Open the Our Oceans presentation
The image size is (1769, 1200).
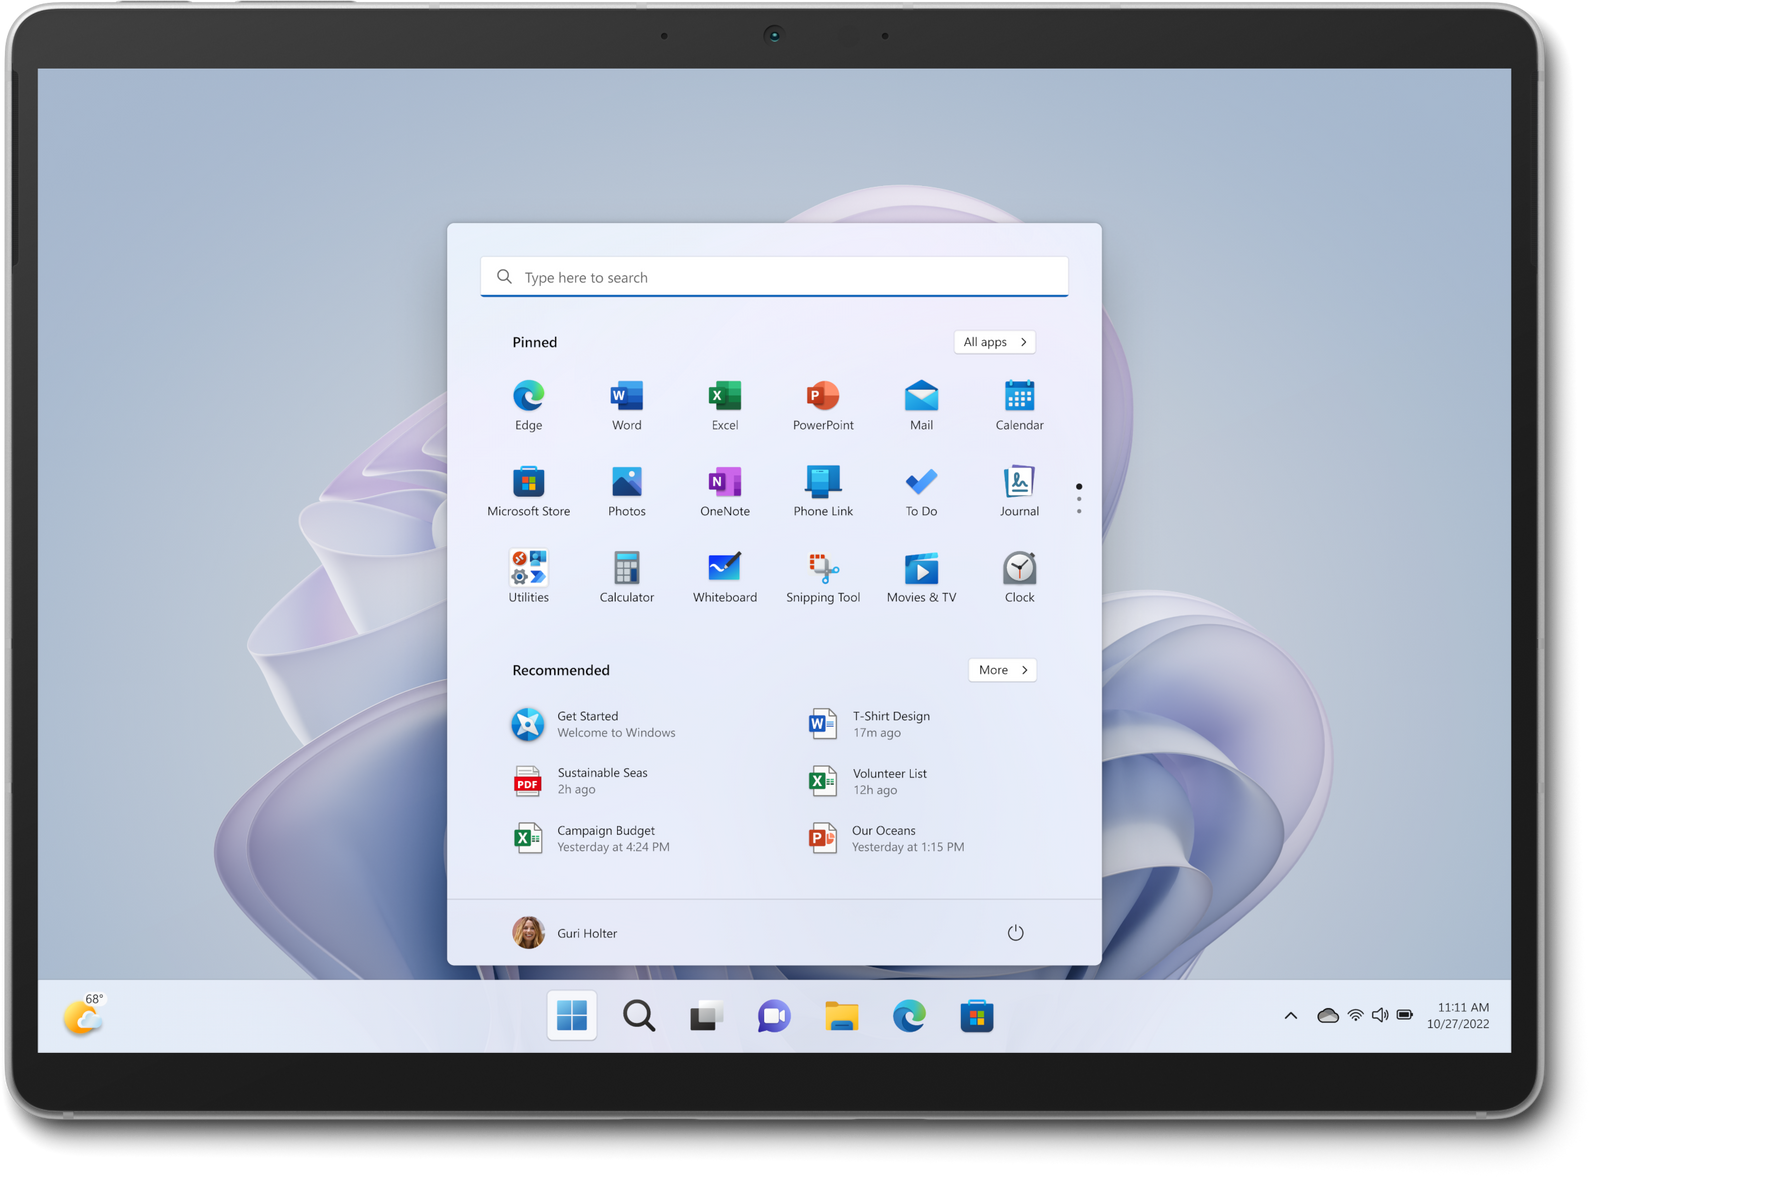pyautogui.click(x=886, y=838)
